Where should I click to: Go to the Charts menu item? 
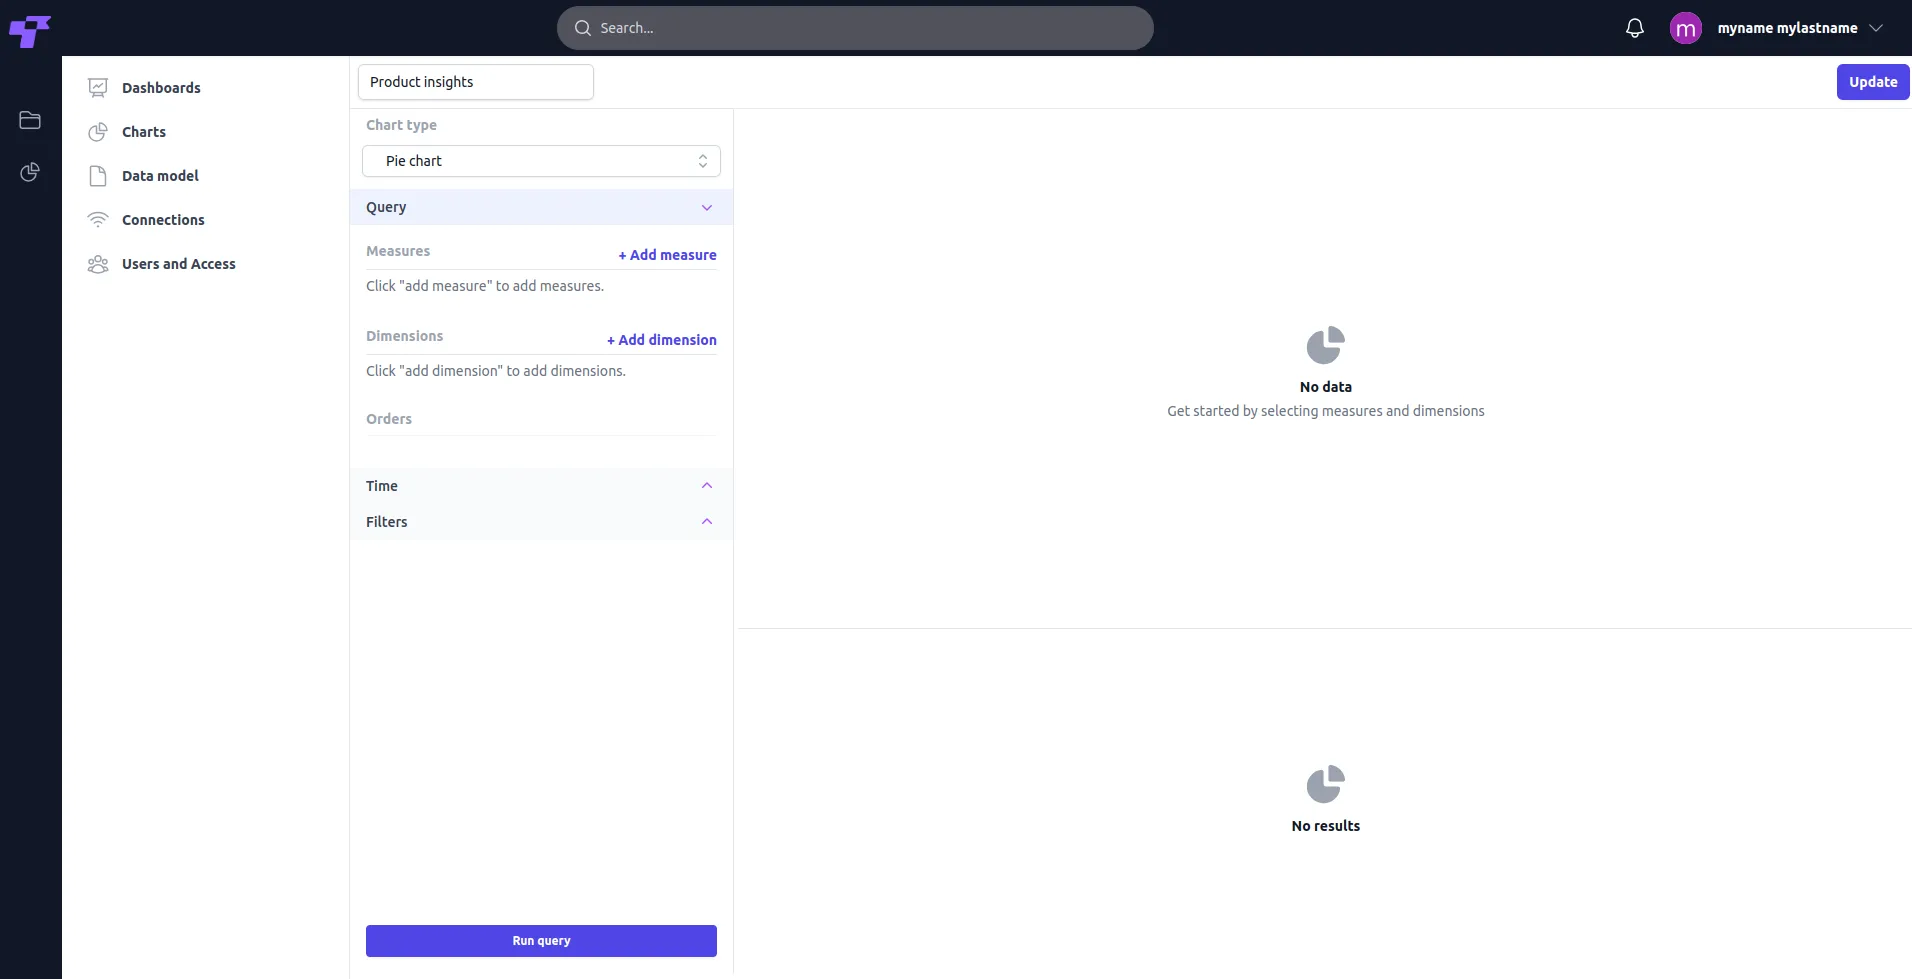coord(144,132)
